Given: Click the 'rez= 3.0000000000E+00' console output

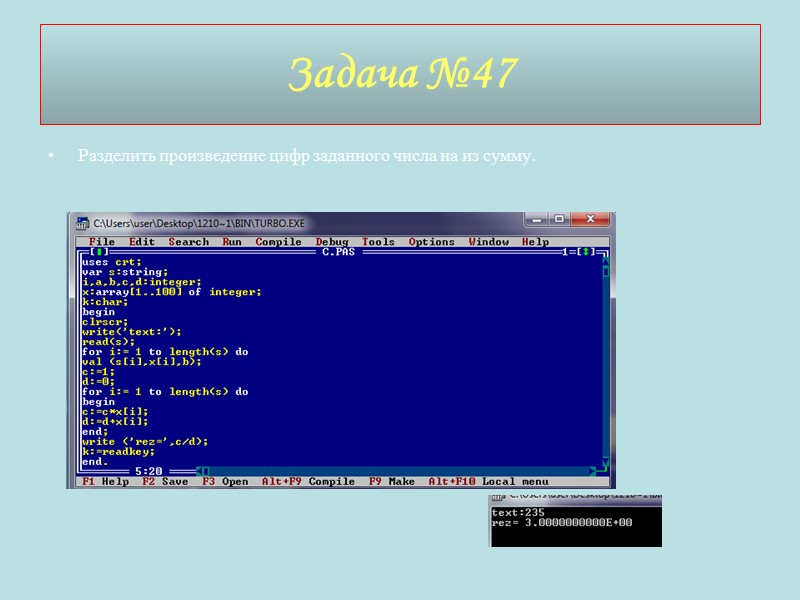Looking at the screenshot, I should pyautogui.click(x=562, y=522).
